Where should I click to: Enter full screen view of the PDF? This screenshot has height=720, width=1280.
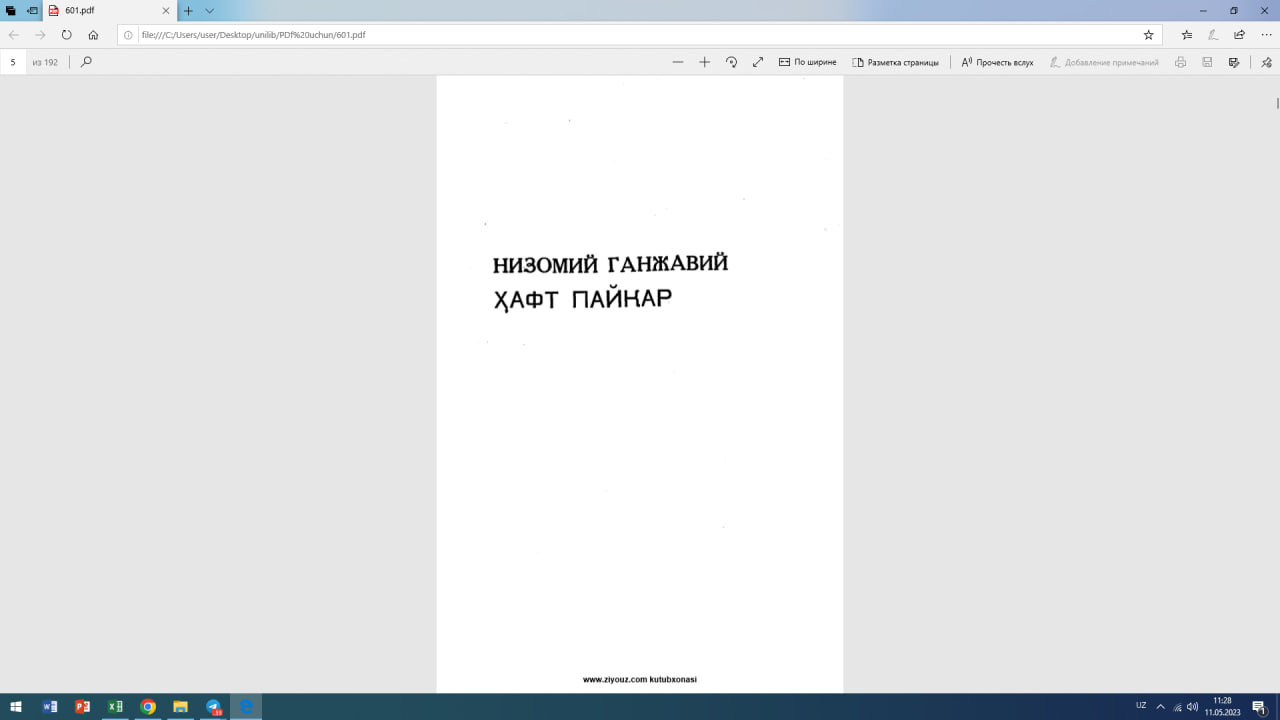(x=757, y=61)
